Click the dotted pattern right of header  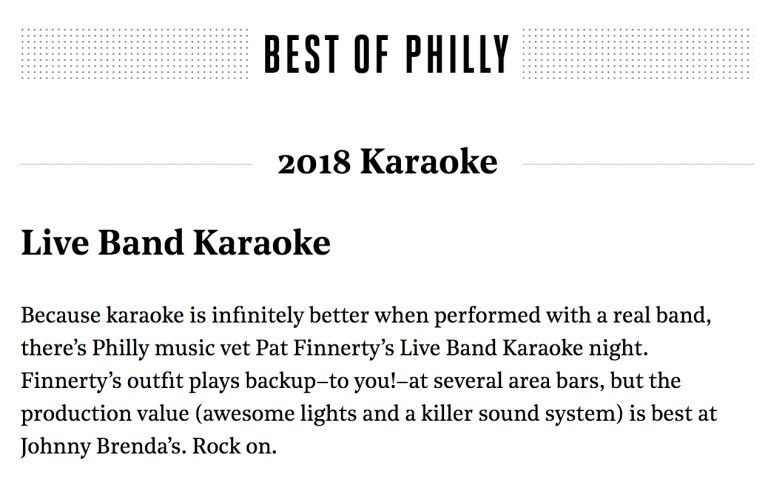click(x=637, y=54)
